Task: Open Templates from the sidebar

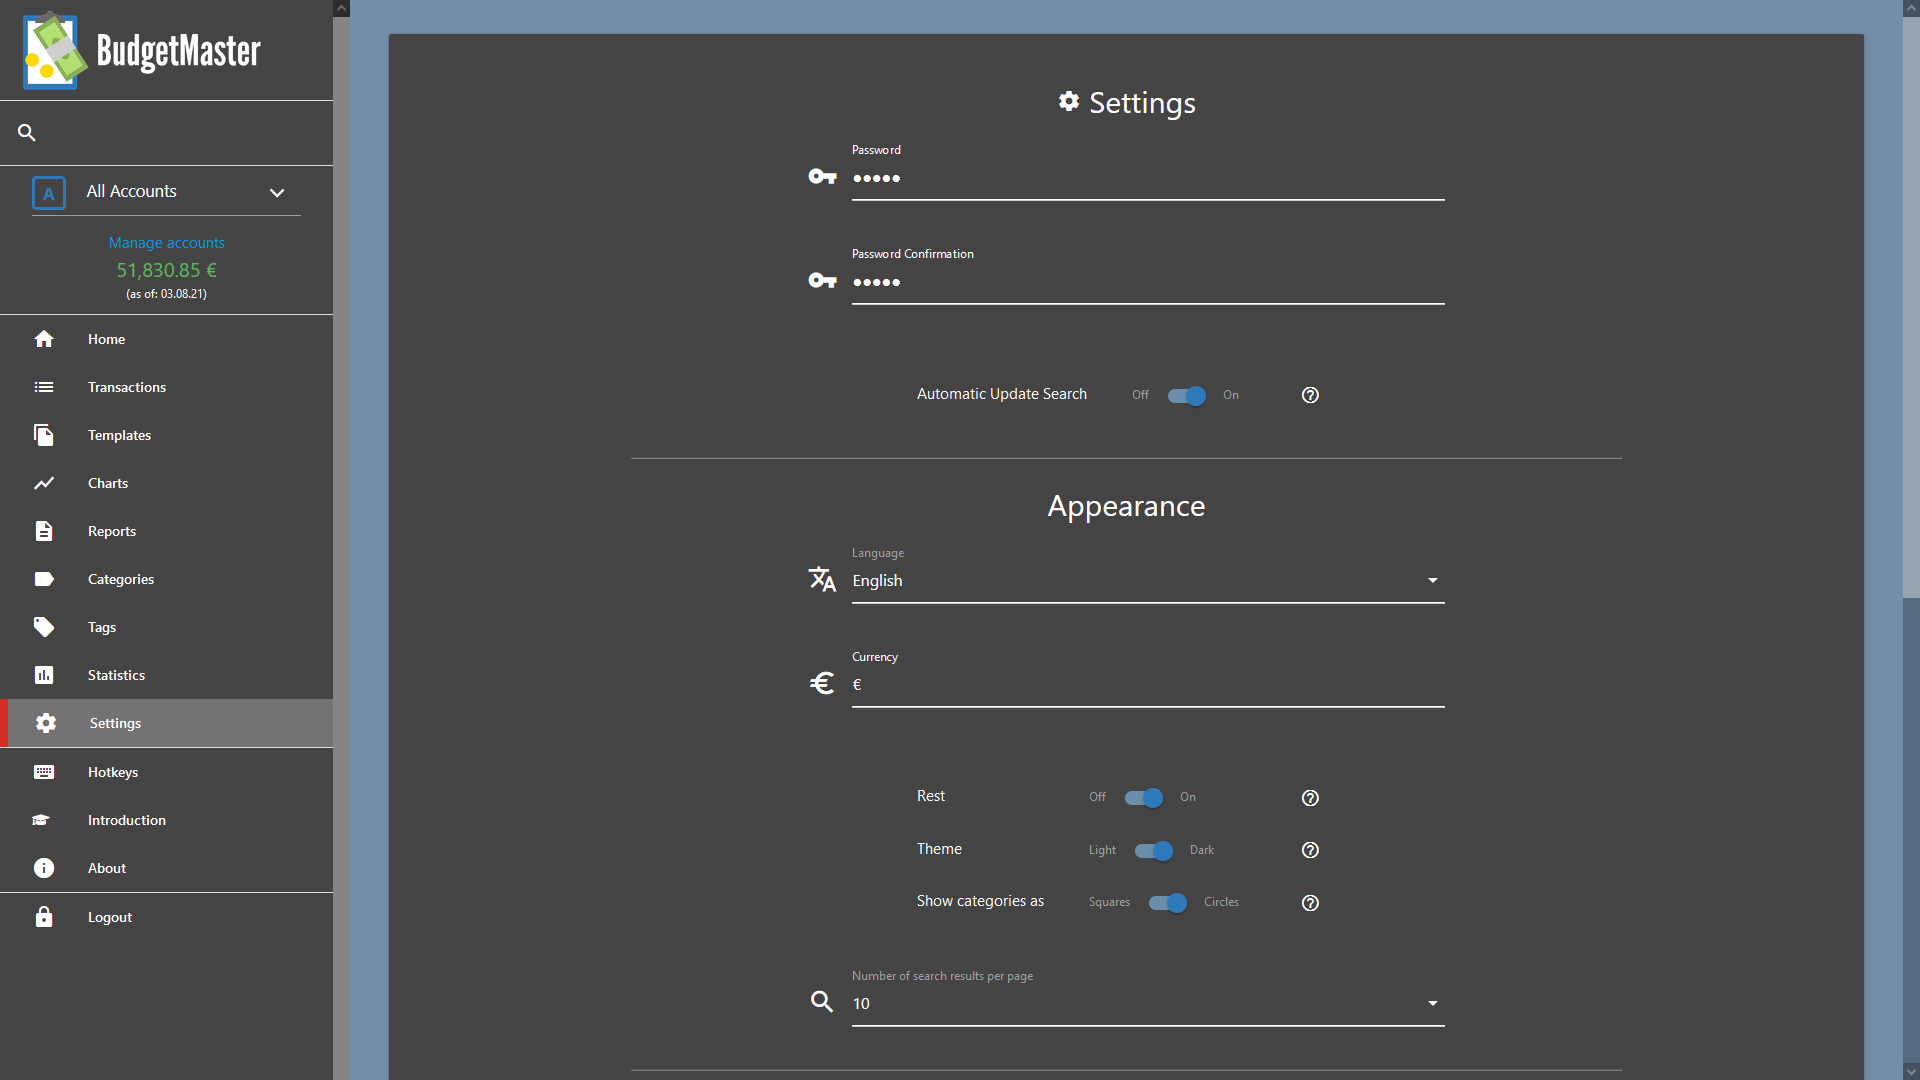Action: pyautogui.click(x=166, y=435)
